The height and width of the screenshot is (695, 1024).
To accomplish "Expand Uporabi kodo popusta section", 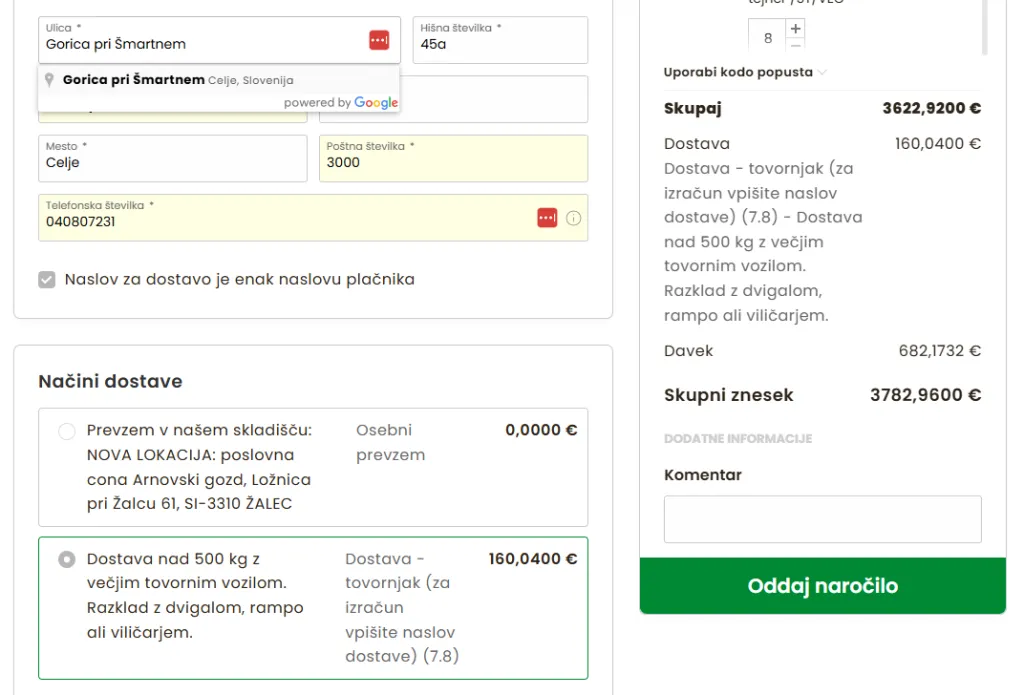I will [x=738, y=72].
